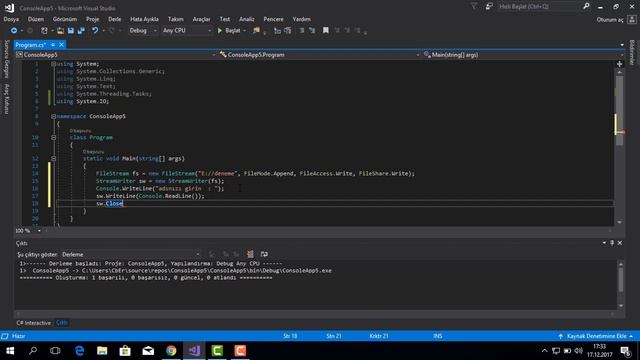
Task: Open the Analiz menu
Action: (x=247, y=19)
